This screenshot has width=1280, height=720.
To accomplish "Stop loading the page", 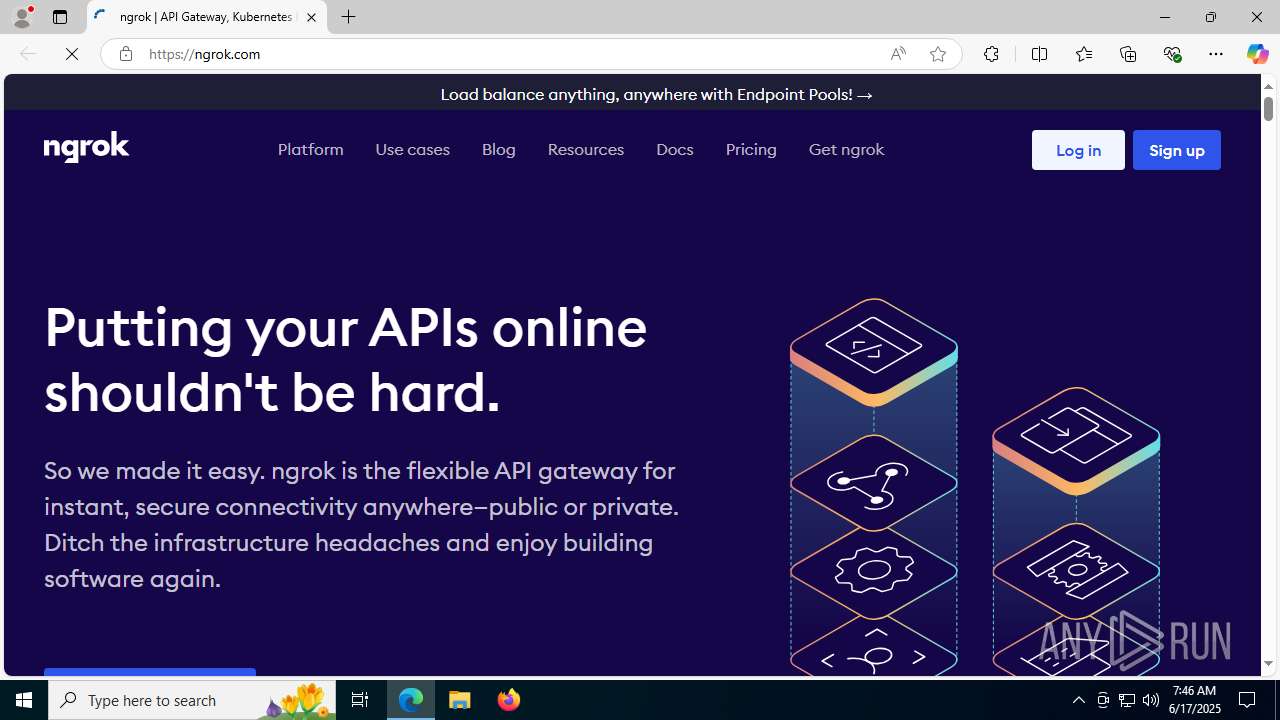I will coord(72,54).
